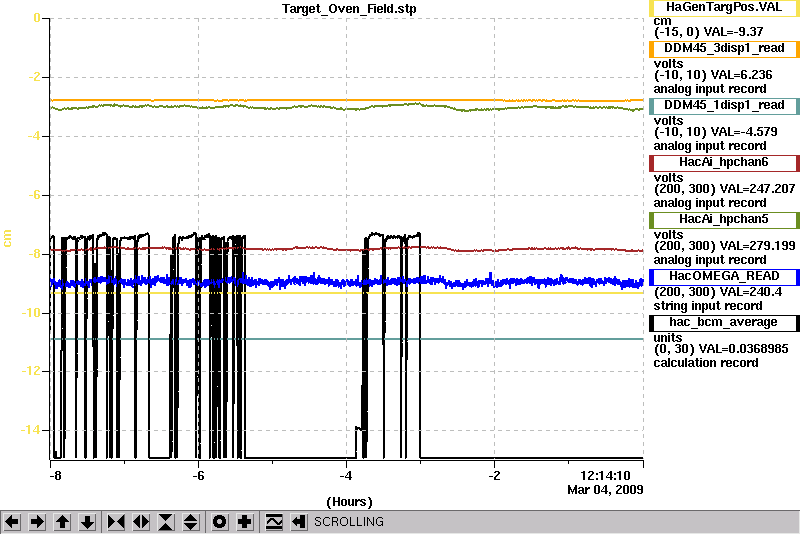Screen dimensions: 800x534
Task: Click the Mar 04, 2009 date label
Action: [605, 490]
